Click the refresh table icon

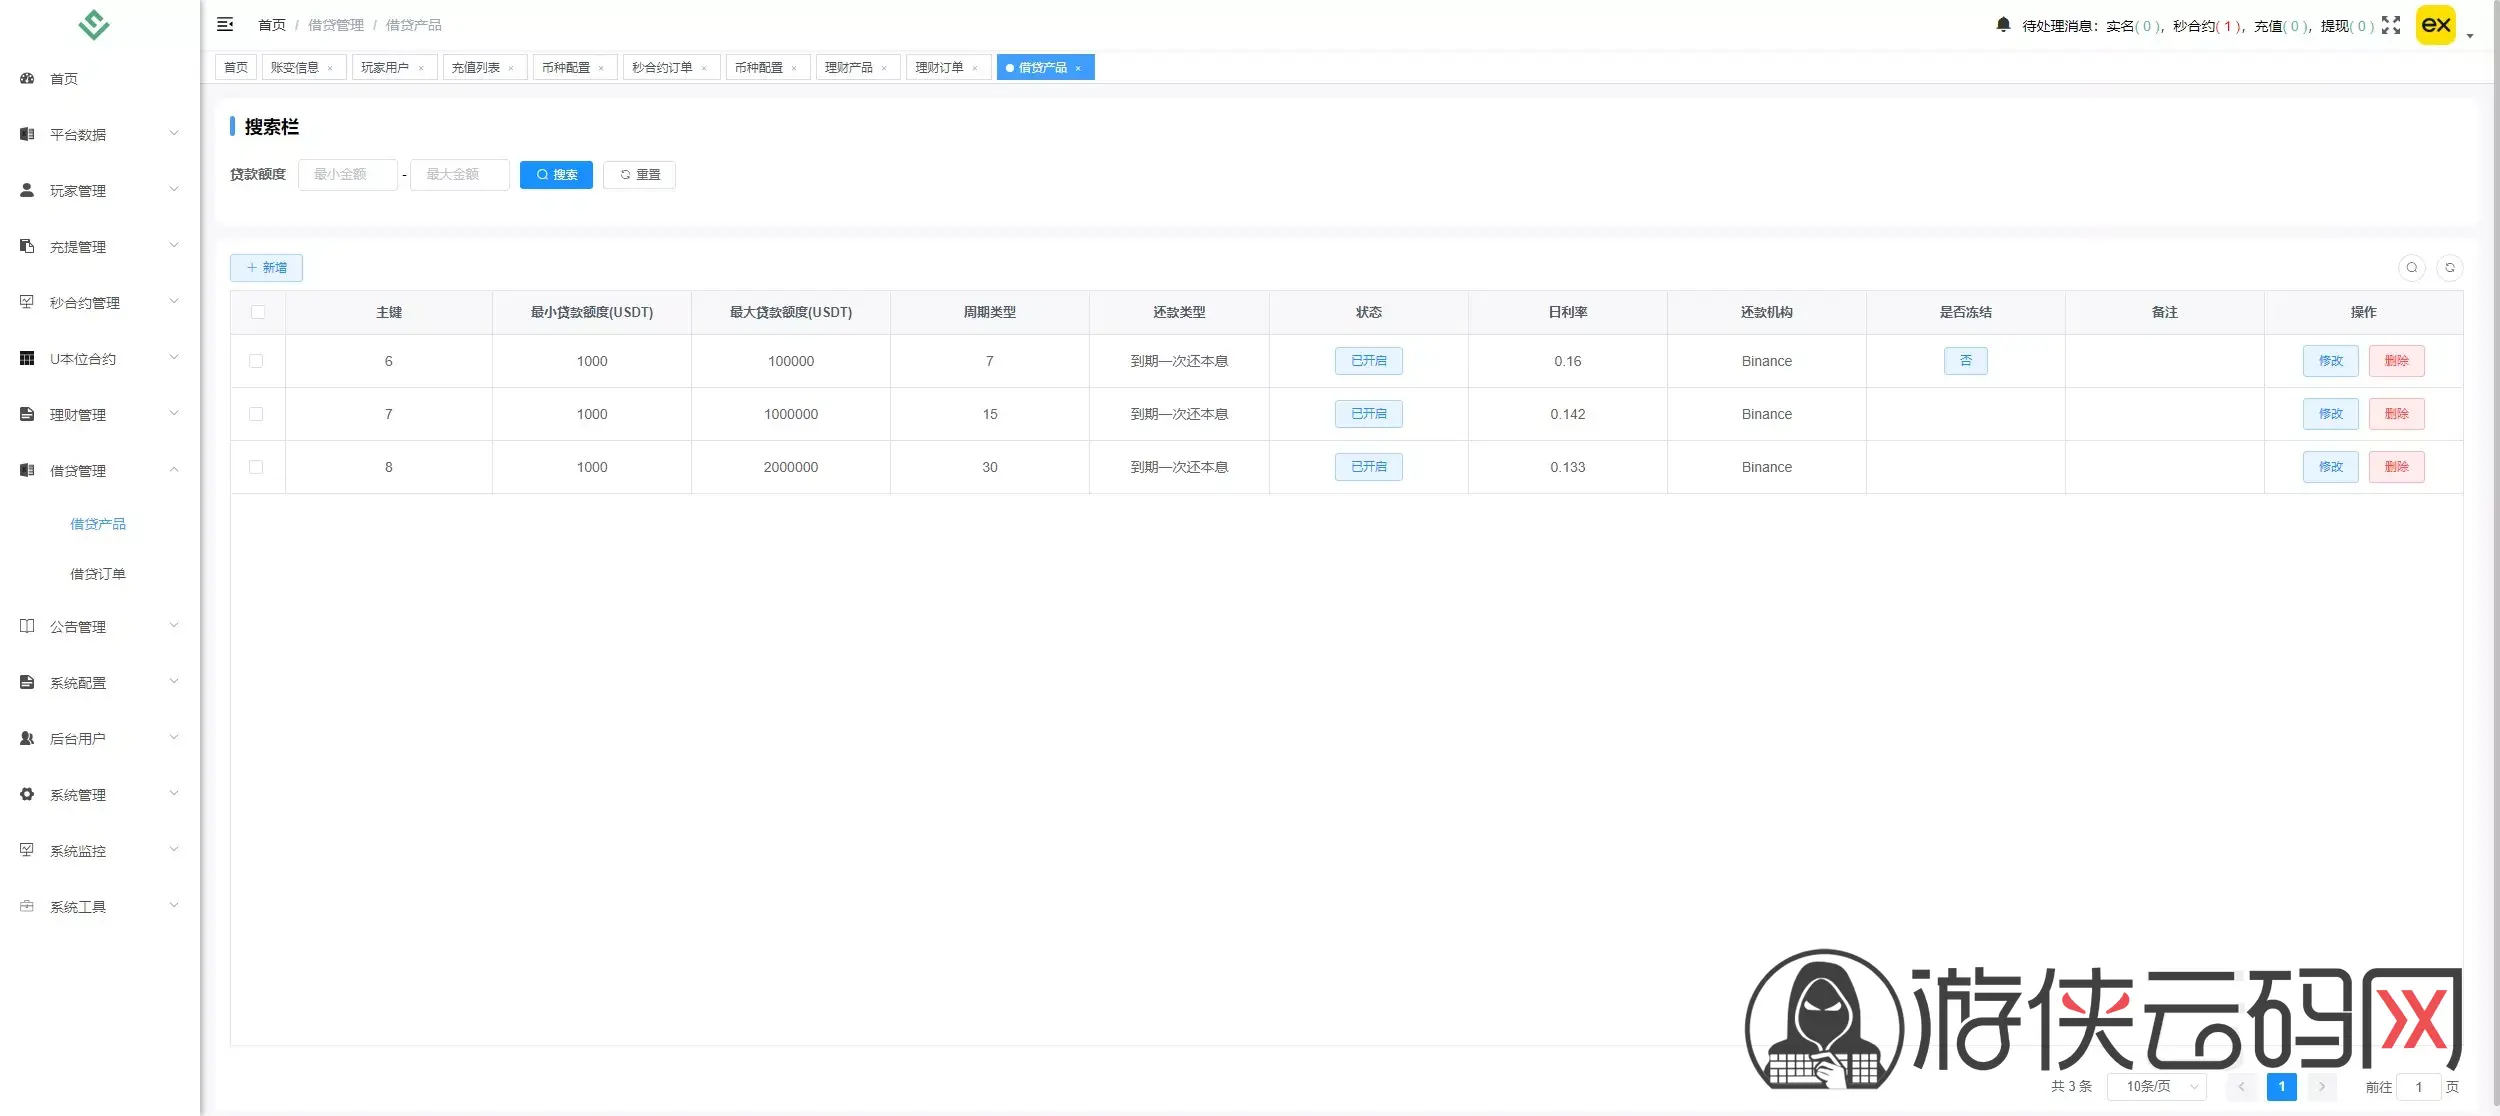point(2450,268)
